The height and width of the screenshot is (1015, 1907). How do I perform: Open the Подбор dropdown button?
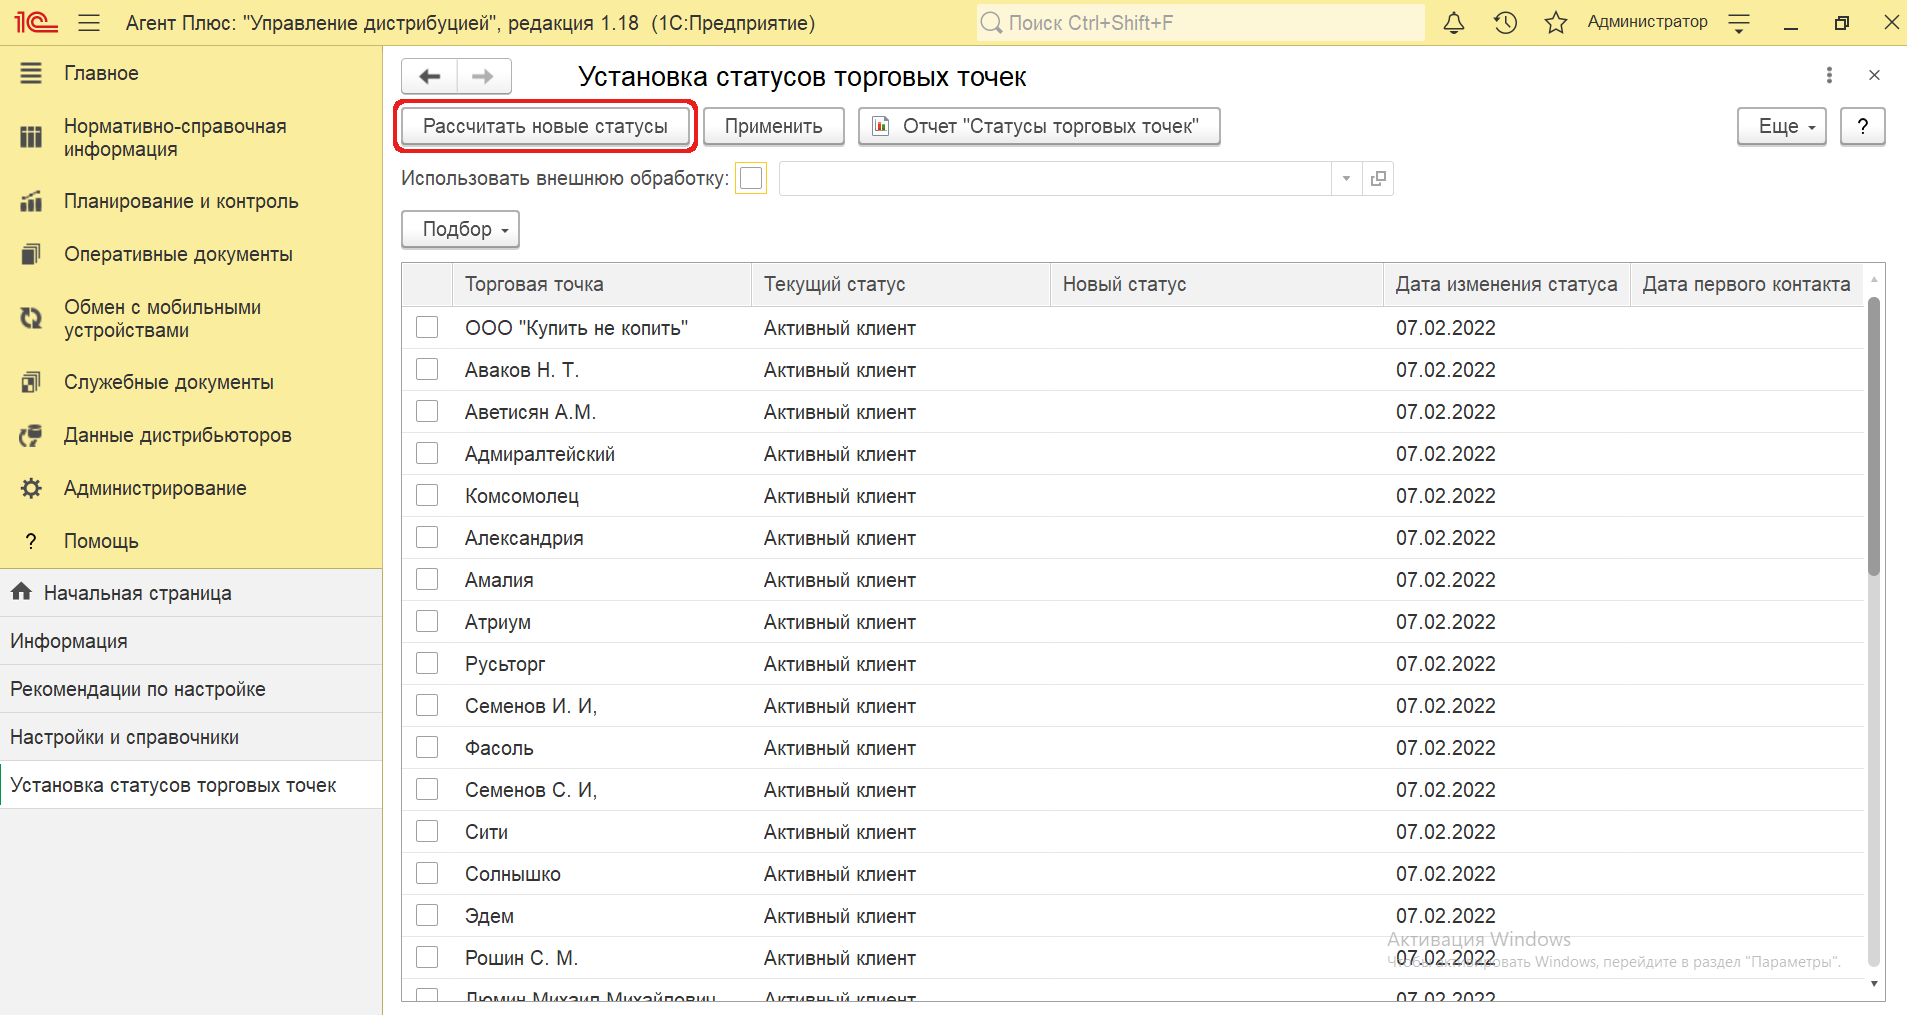[x=460, y=229]
